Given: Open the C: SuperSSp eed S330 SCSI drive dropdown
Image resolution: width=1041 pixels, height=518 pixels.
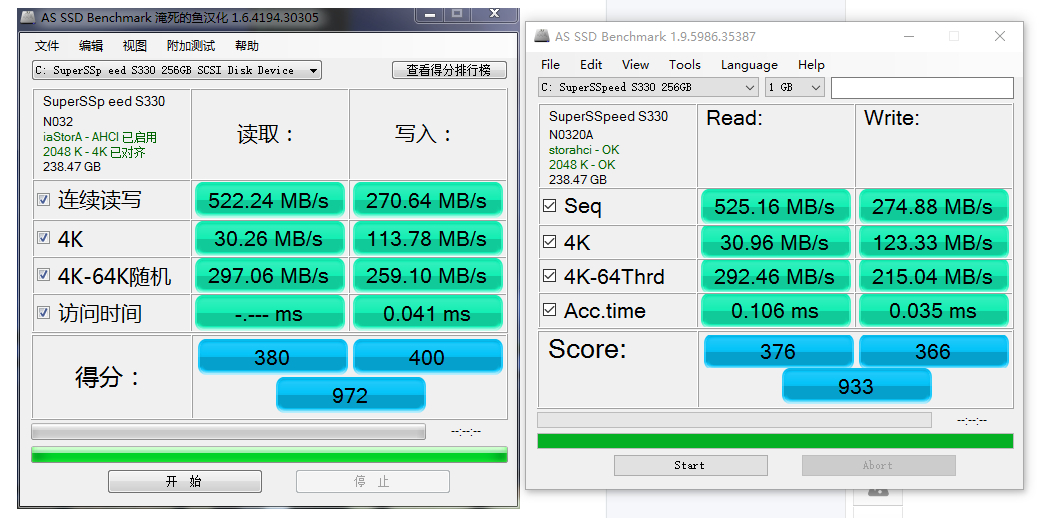Looking at the screenshot, I should [x=177, y=70].
